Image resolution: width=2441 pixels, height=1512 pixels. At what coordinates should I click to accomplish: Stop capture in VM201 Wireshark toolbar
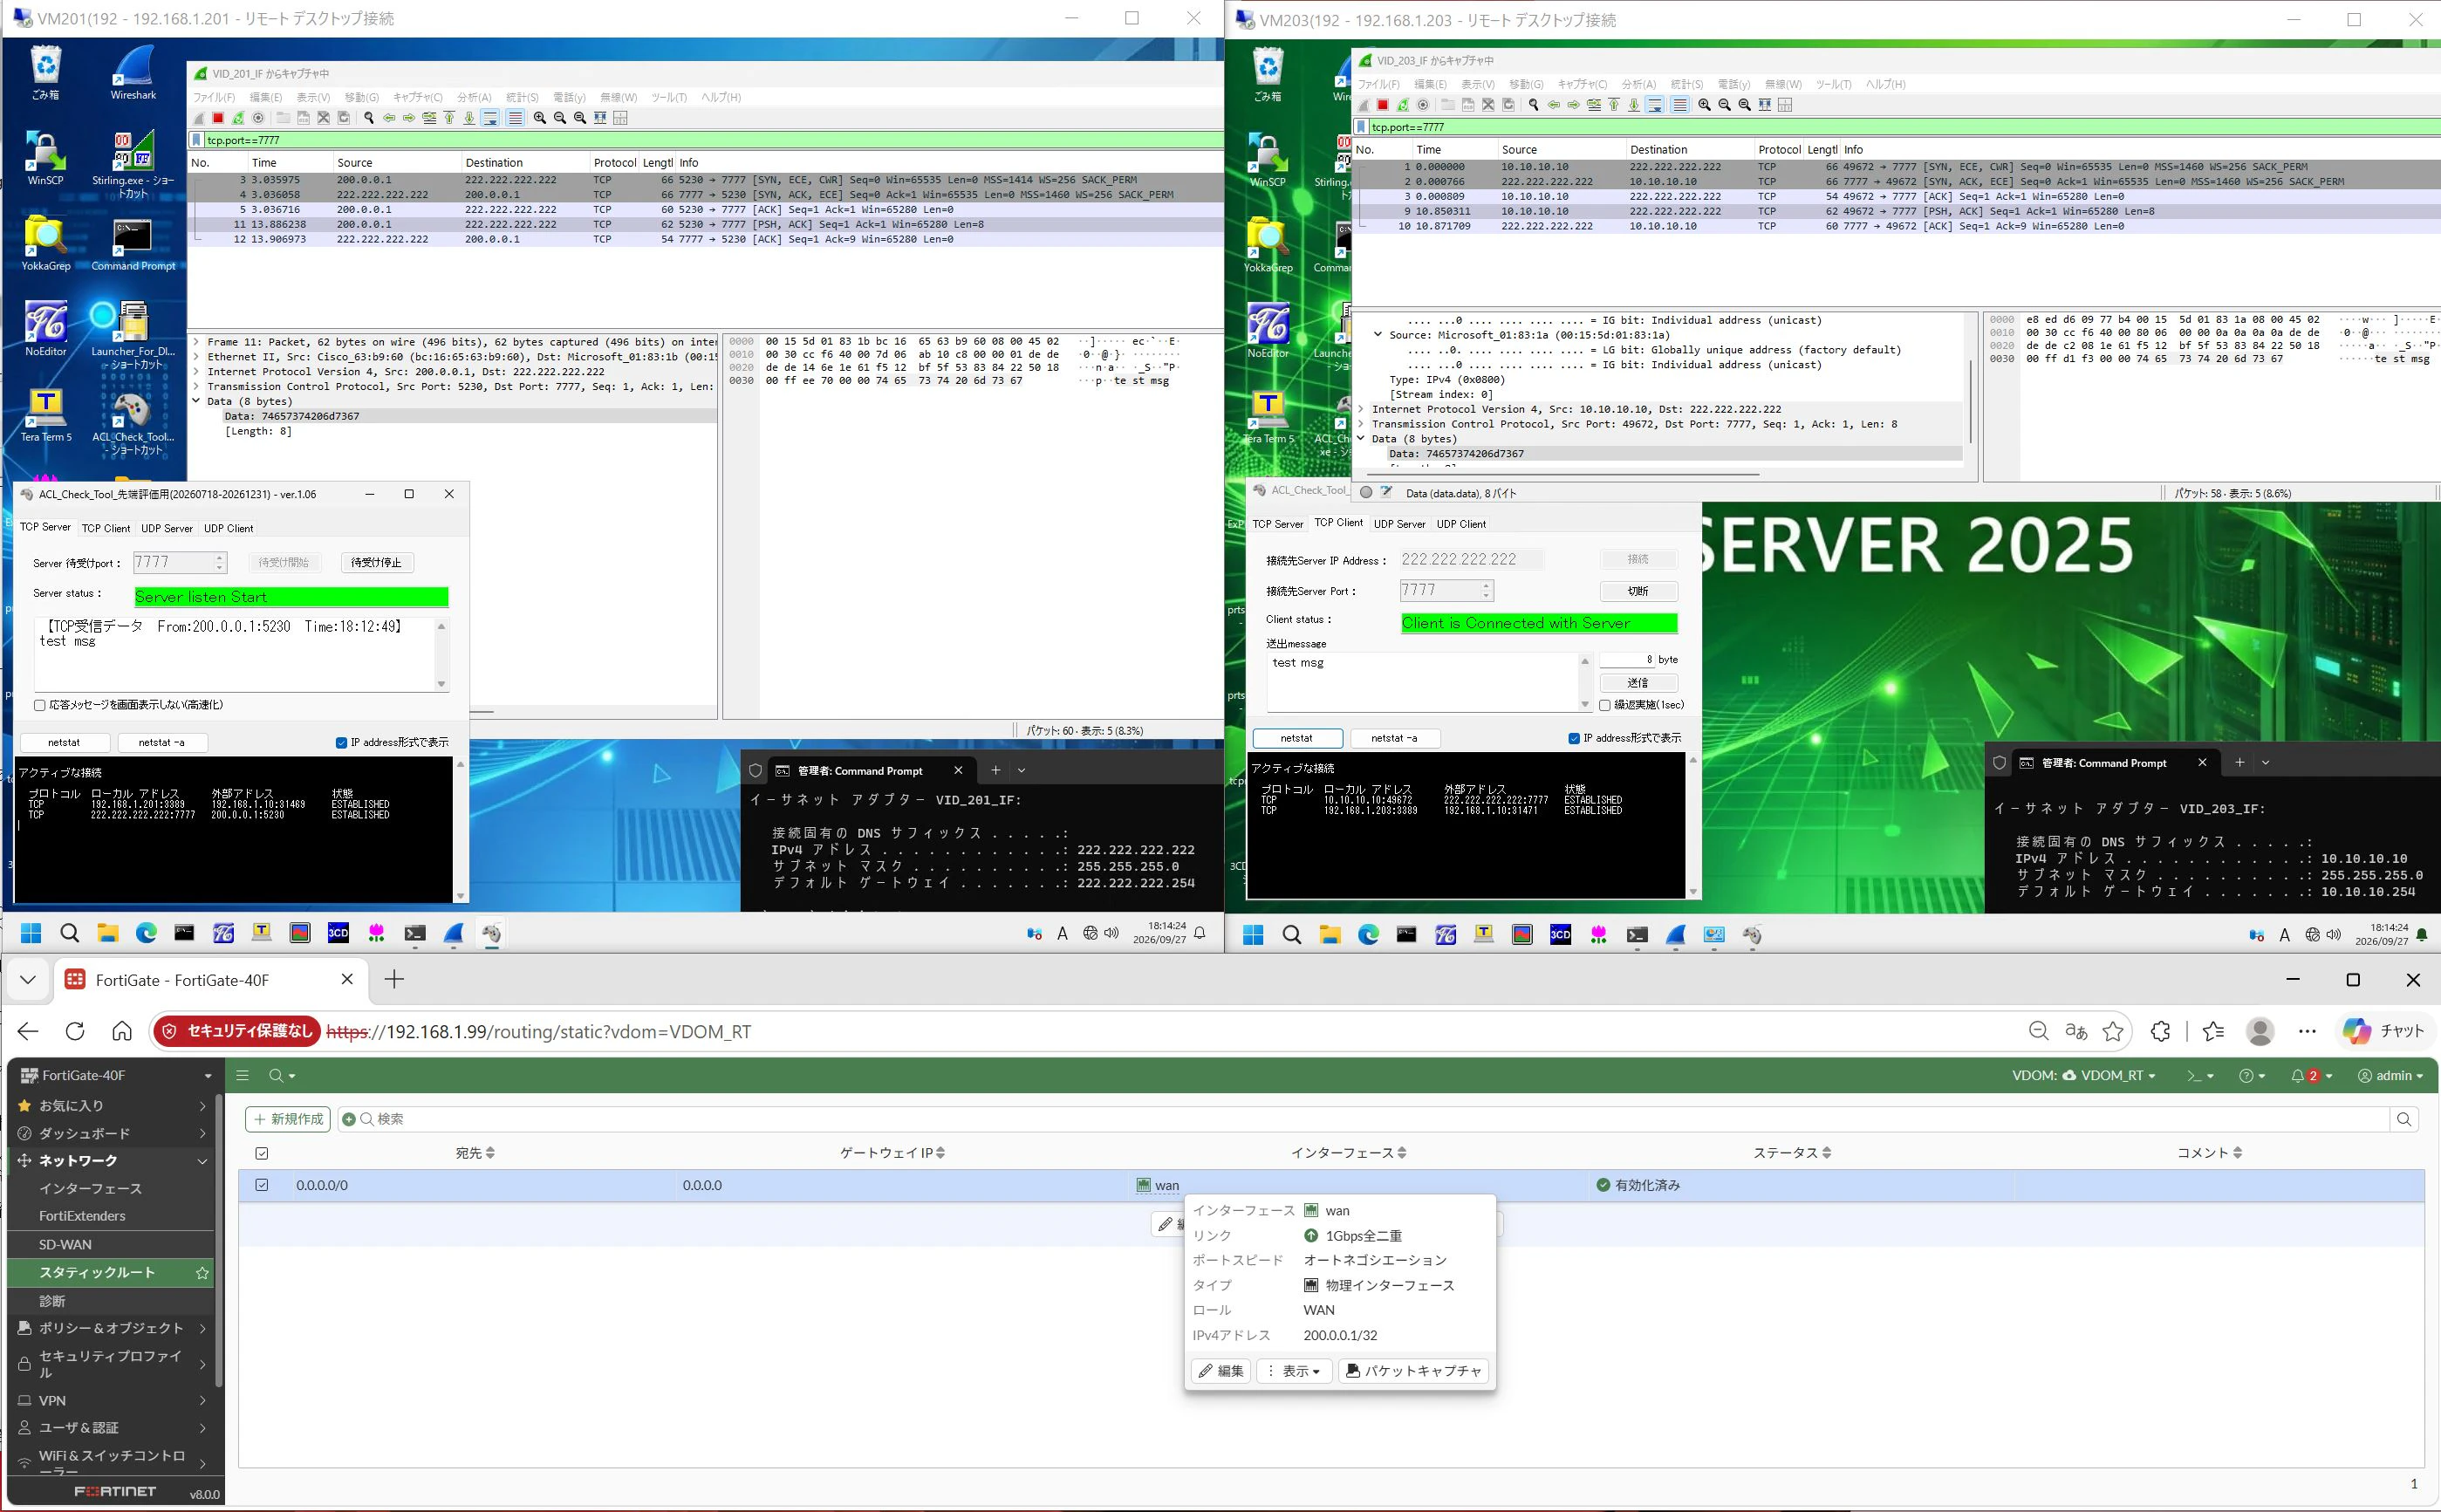[218, 118]
